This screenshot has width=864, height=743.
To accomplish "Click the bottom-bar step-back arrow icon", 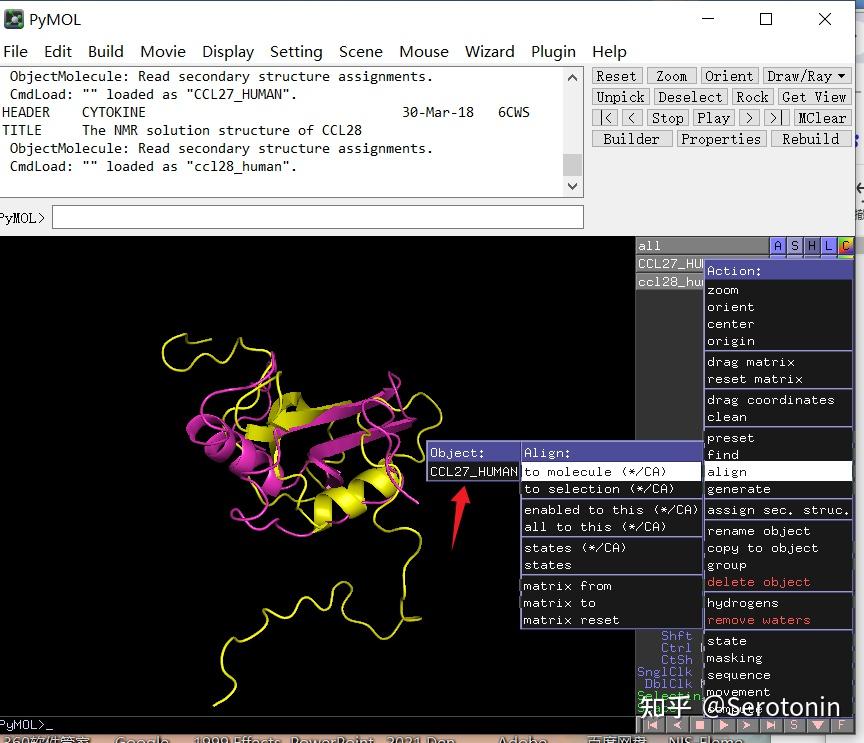I will coord(677,725).
